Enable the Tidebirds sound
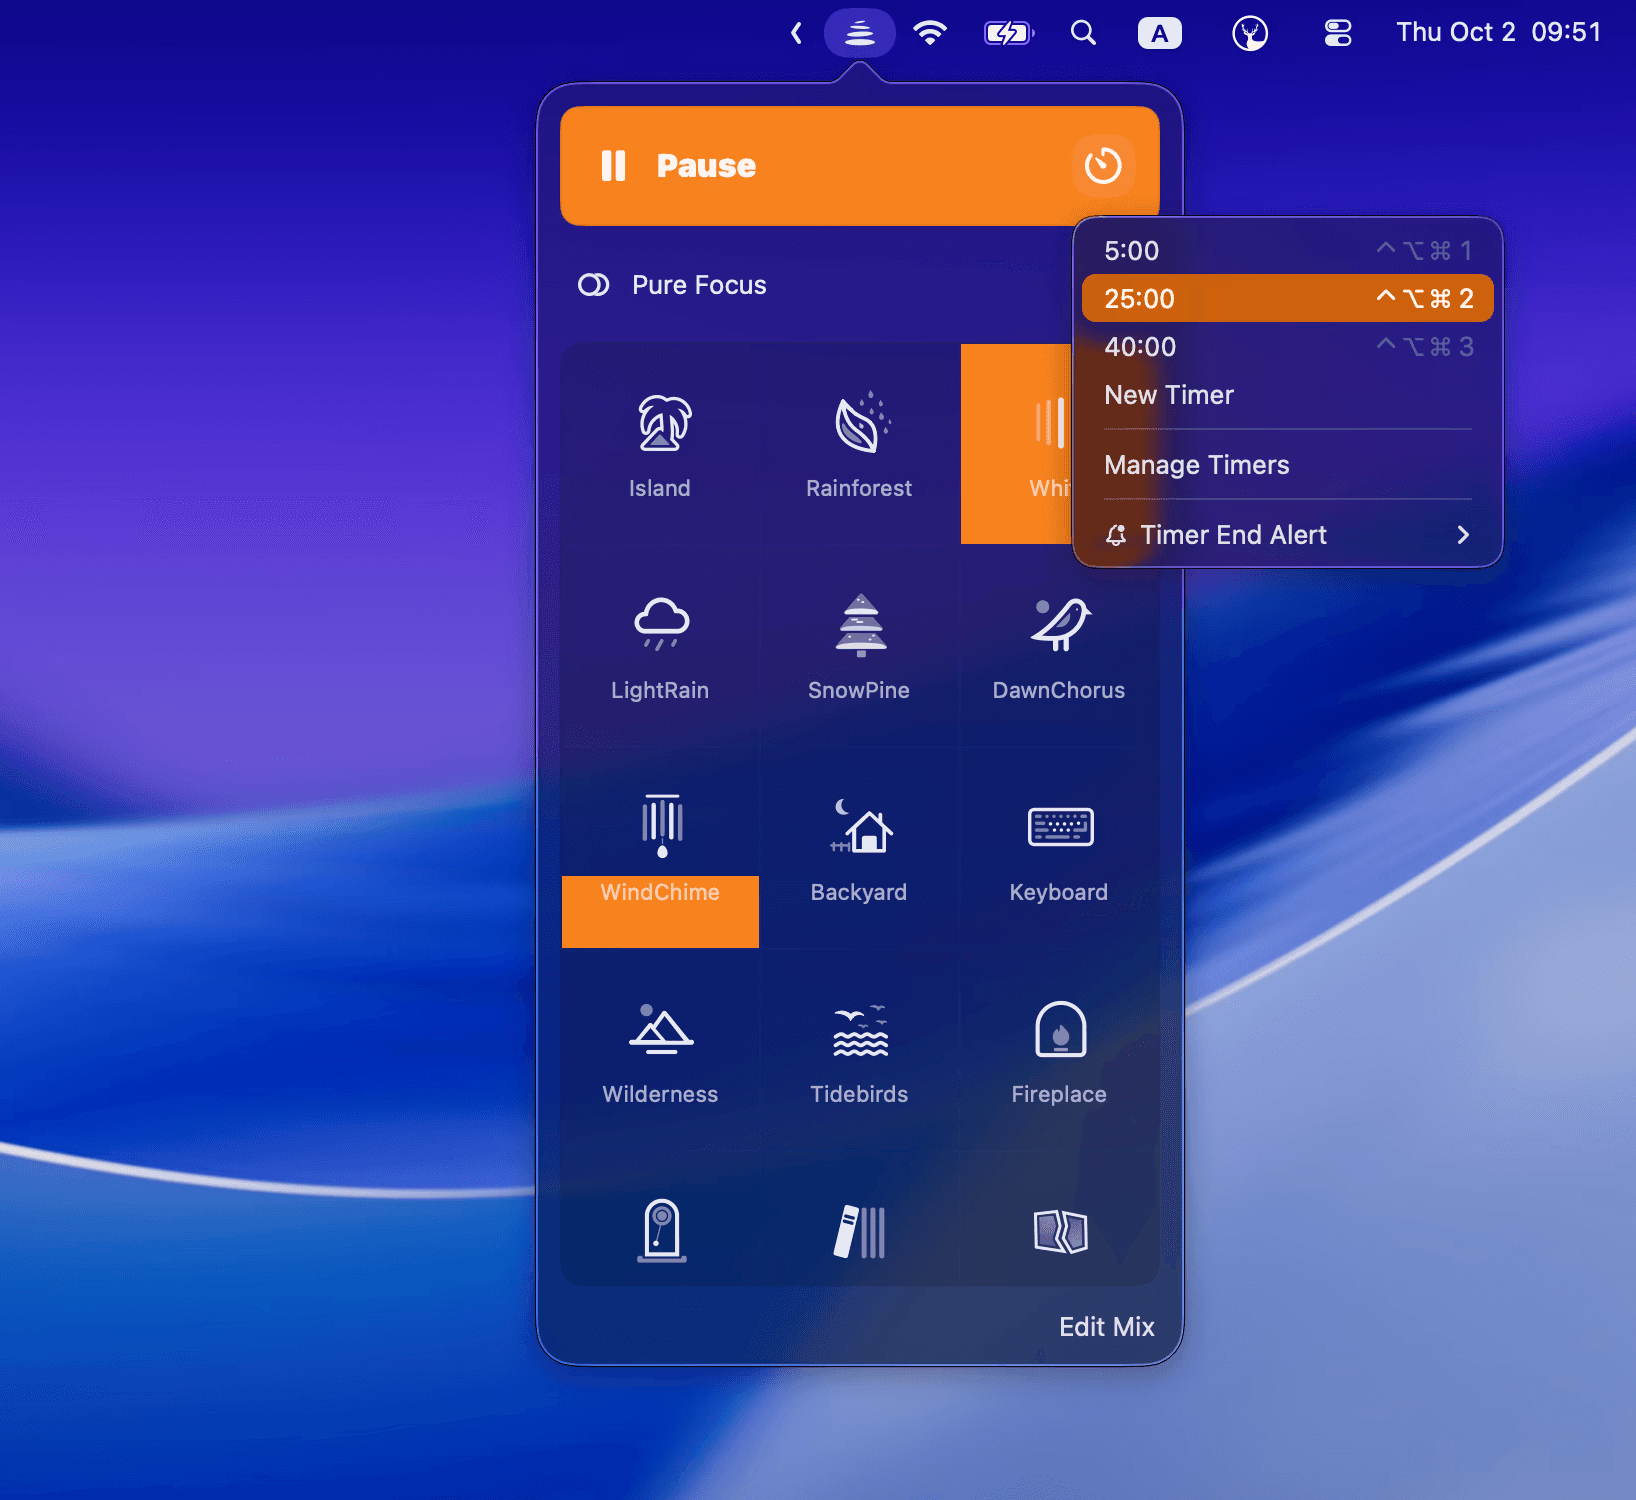1636x1500 pixels. pyautogui.click(x=859, y=1051)
